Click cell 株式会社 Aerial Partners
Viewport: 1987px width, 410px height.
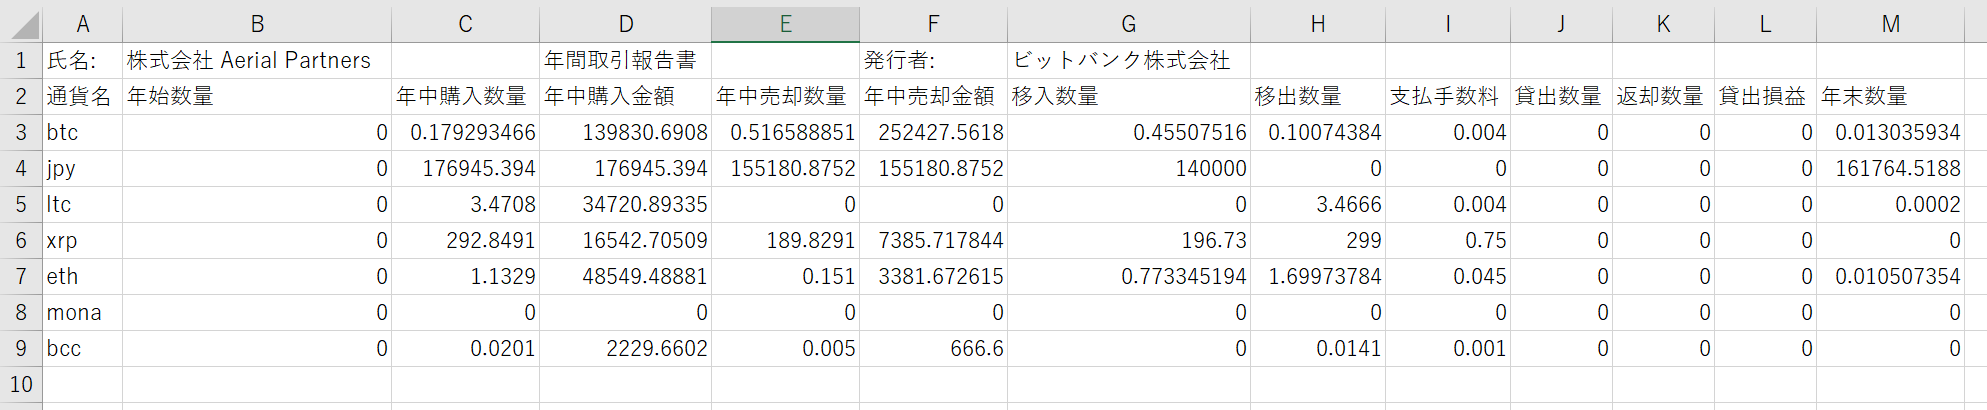257,61
